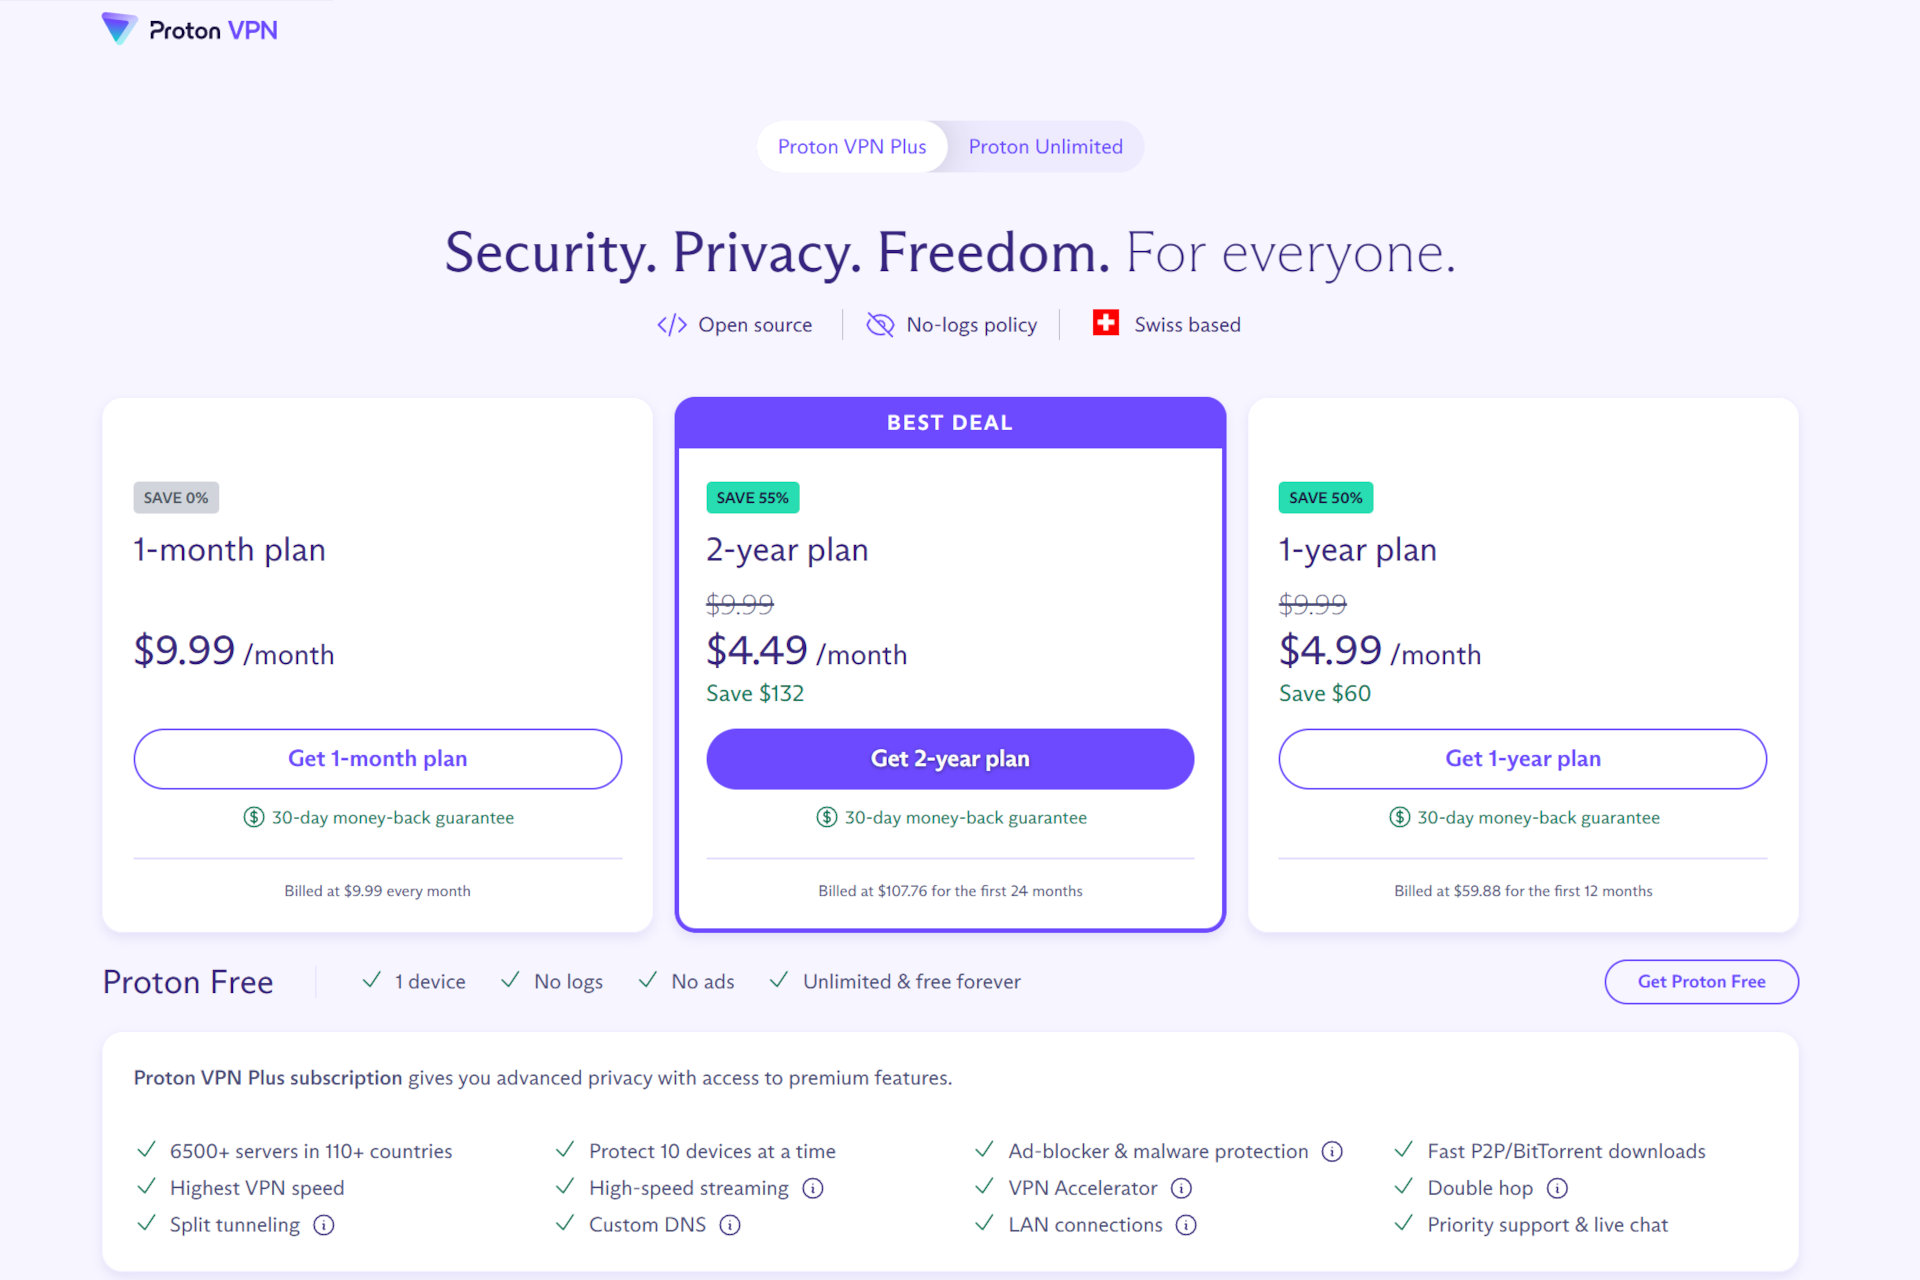The width and height of the screenshot is (1920, 1280).
Task: Click the no-logs policy icon
Action: [879, 324]
